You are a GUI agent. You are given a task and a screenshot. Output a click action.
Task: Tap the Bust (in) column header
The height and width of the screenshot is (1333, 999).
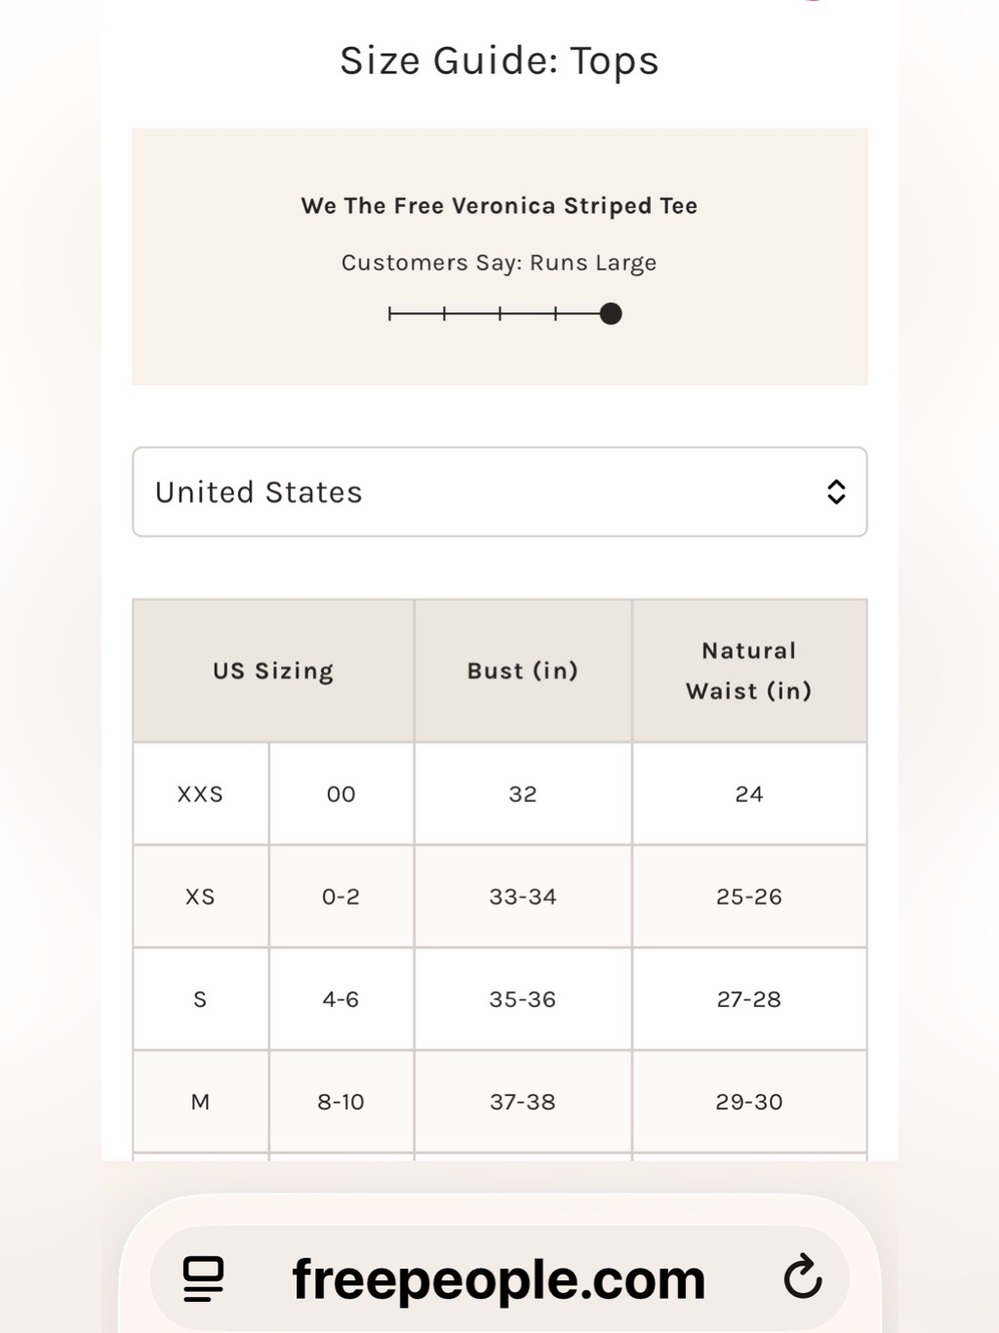coord(523,671)
